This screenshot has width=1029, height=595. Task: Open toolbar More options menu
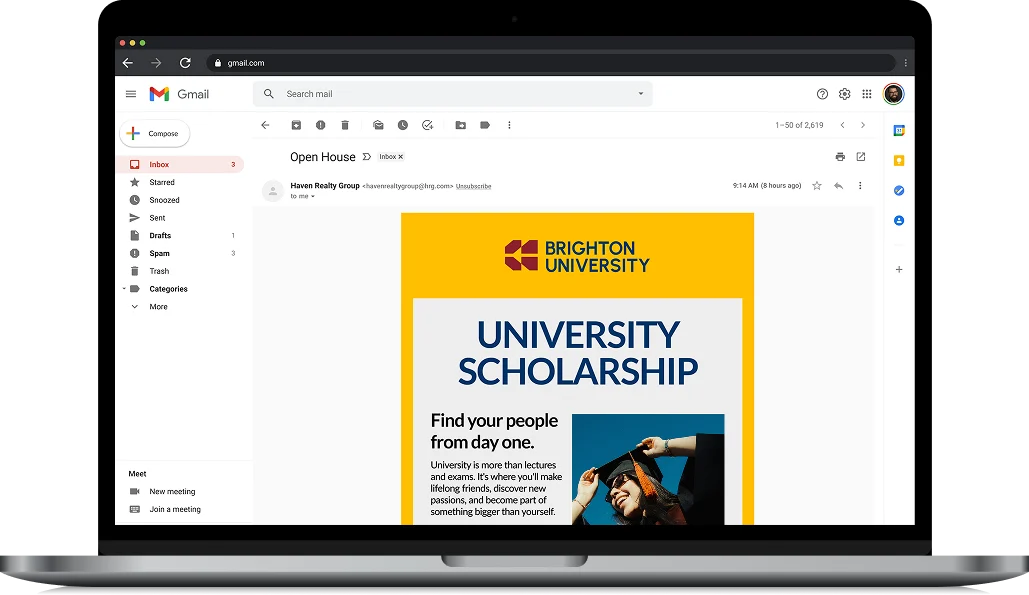pos(509,125)
